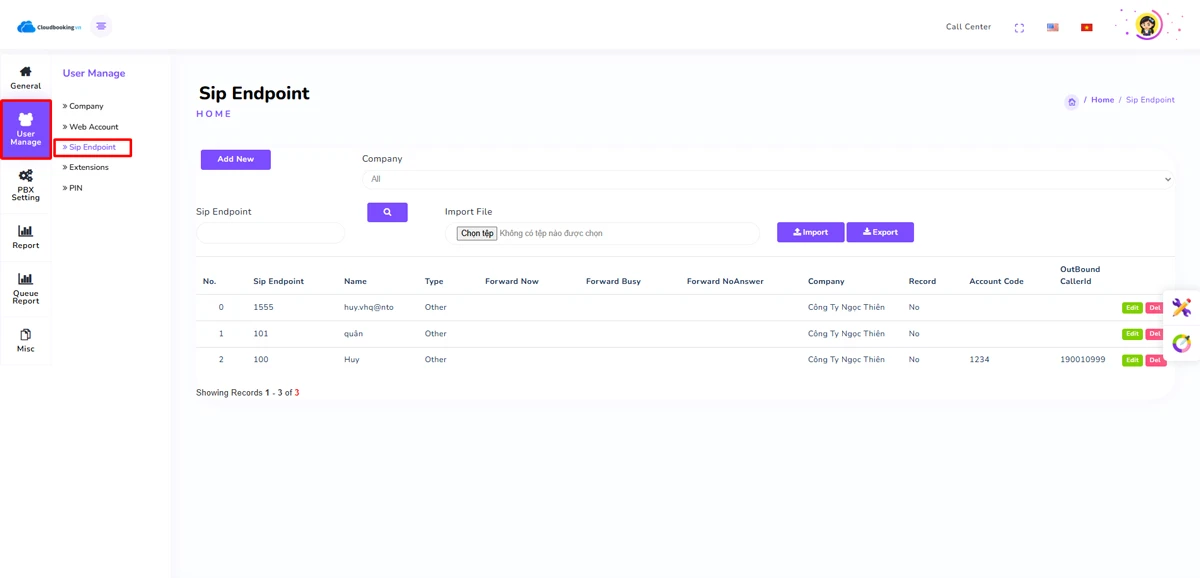Open Queue Report section
This screenshot has height=578, width=1200.
pos(26,288)
